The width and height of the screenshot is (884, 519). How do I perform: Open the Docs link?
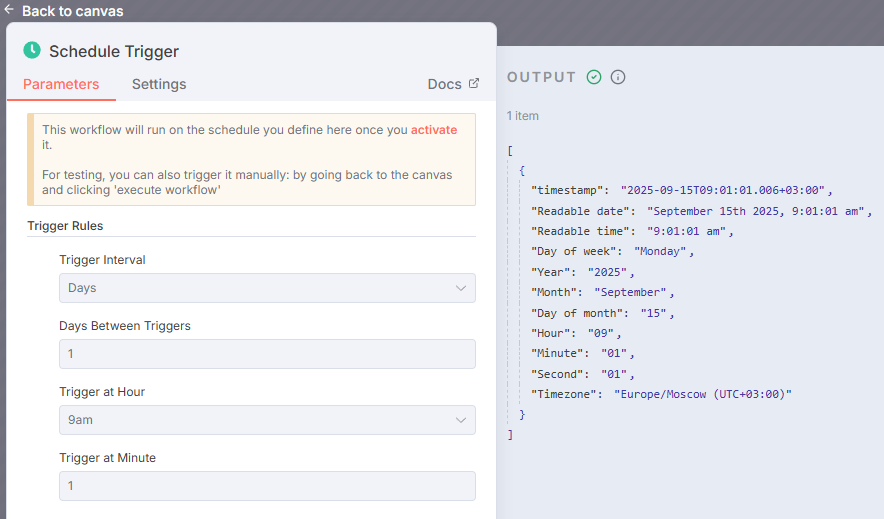click(444, 84)
